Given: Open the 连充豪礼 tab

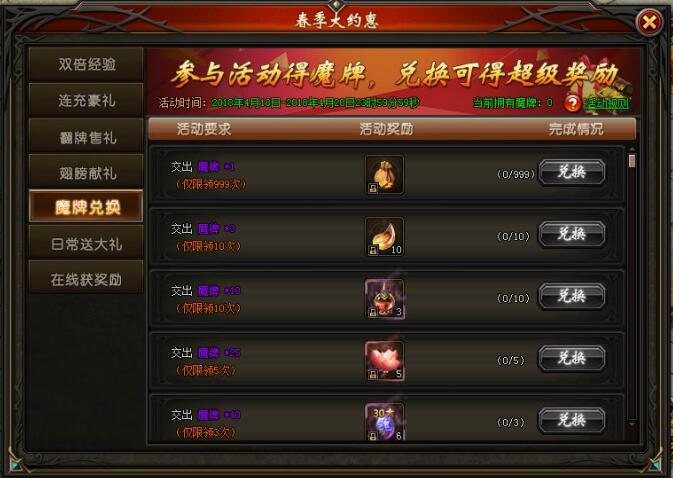Looking at the screenshot, I should [x=86, y=100].
